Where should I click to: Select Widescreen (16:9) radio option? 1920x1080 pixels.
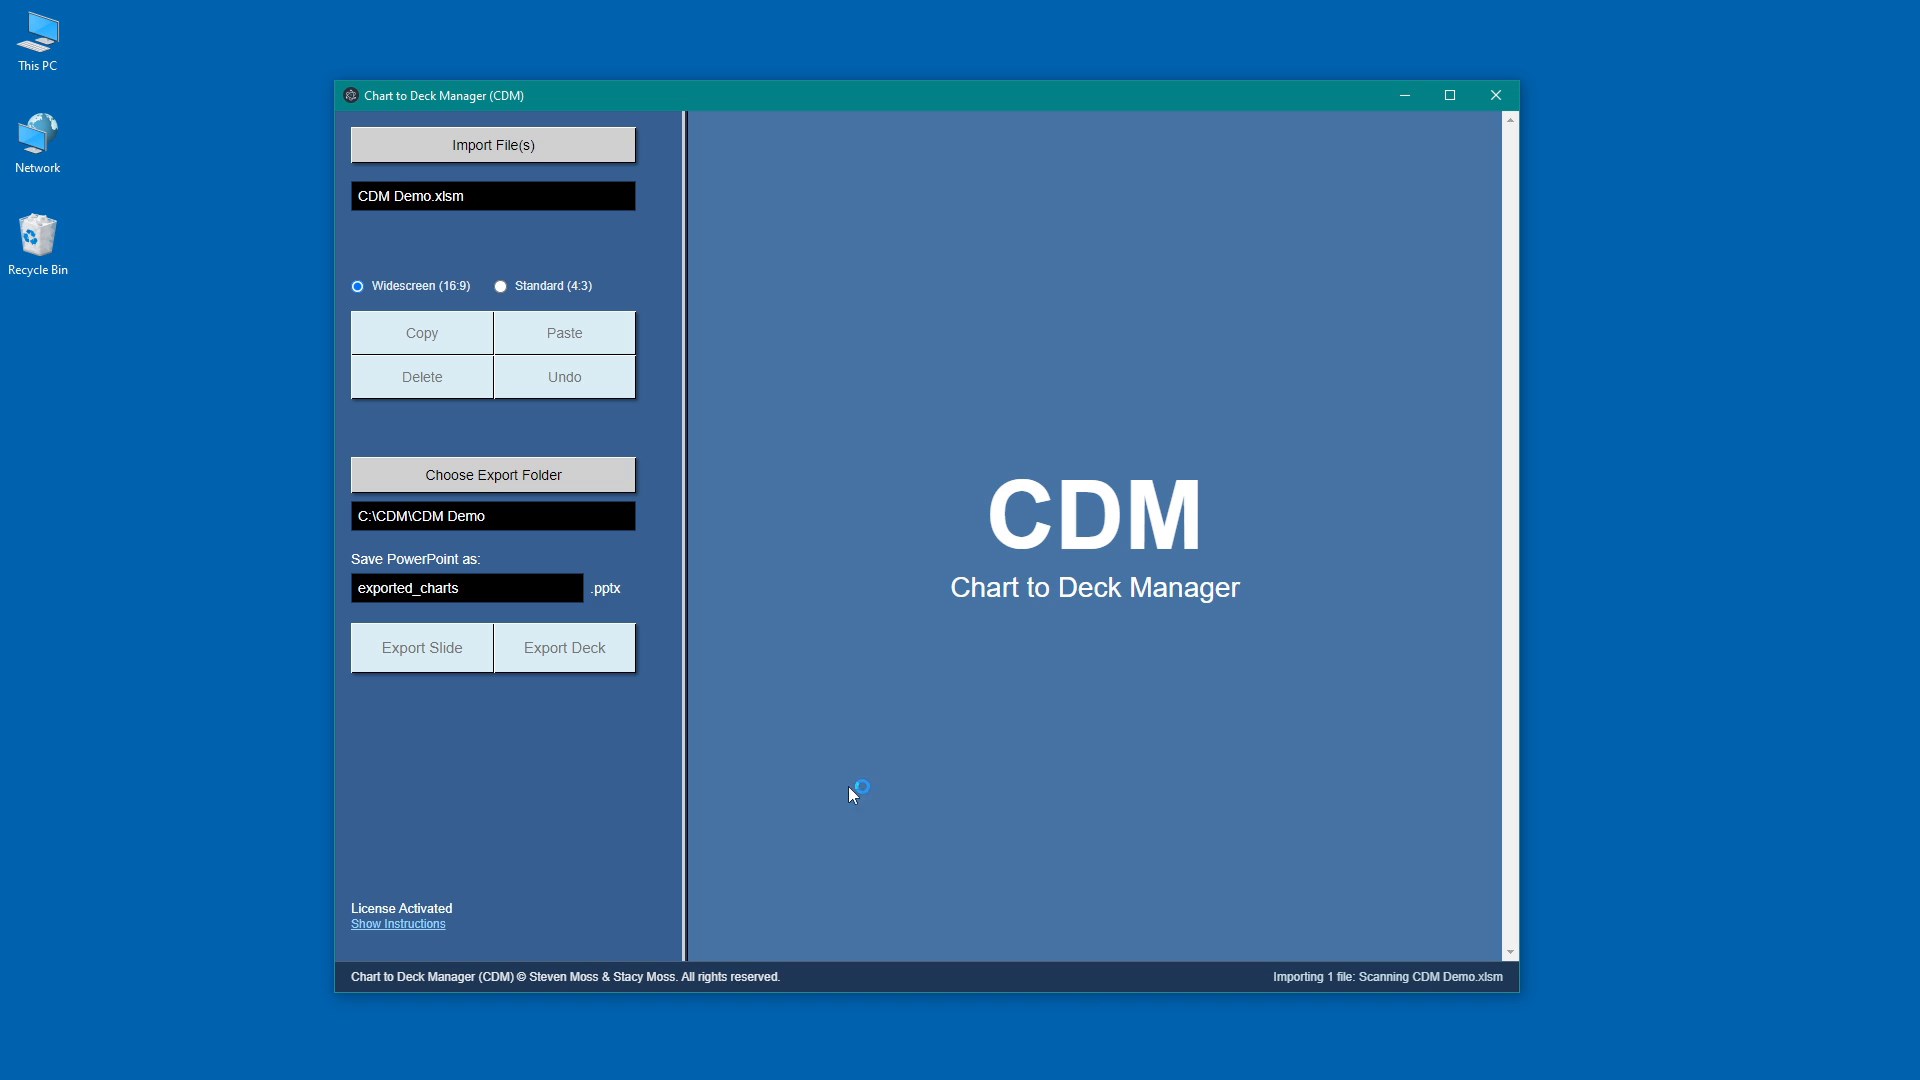358,287
